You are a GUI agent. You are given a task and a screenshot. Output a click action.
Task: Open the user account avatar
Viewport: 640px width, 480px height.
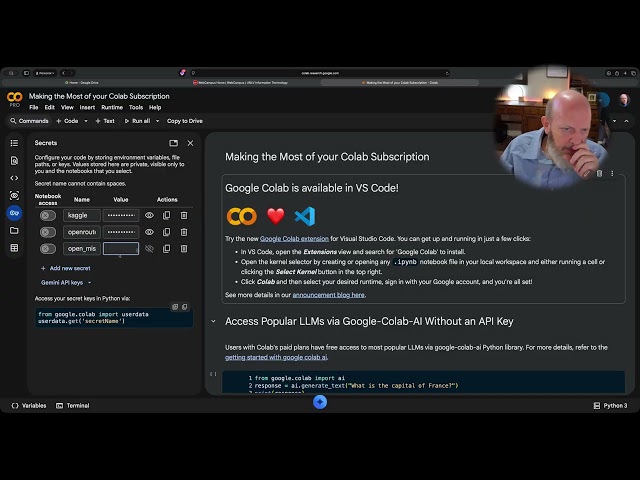pyautogui.click(x=624, y=100)
